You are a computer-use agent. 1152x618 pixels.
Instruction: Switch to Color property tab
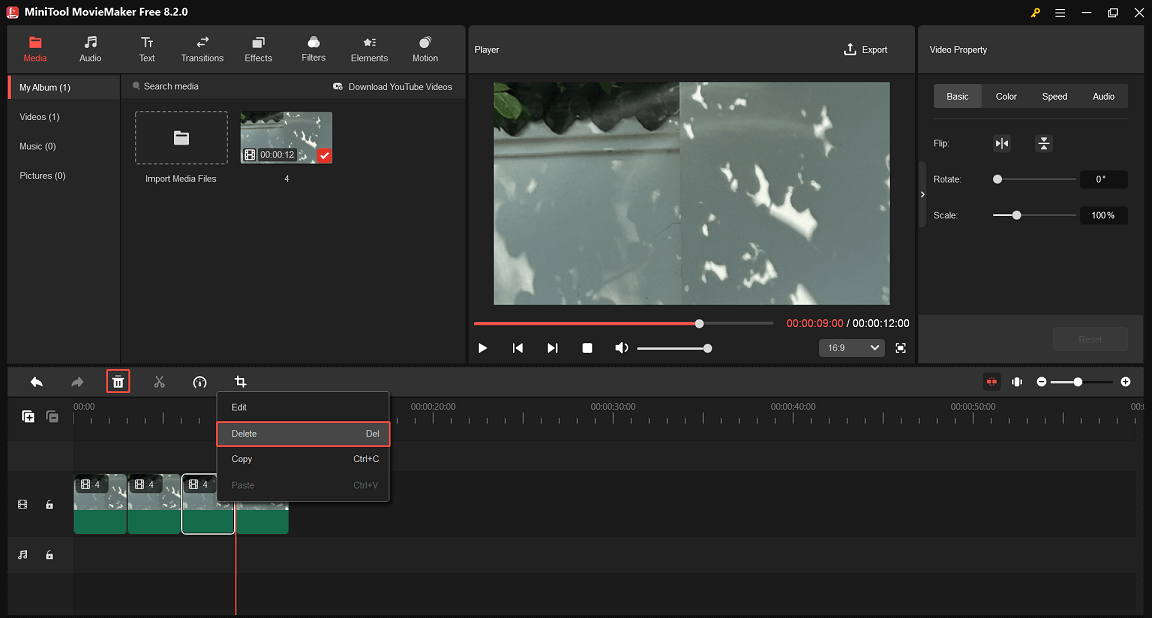1006,96
